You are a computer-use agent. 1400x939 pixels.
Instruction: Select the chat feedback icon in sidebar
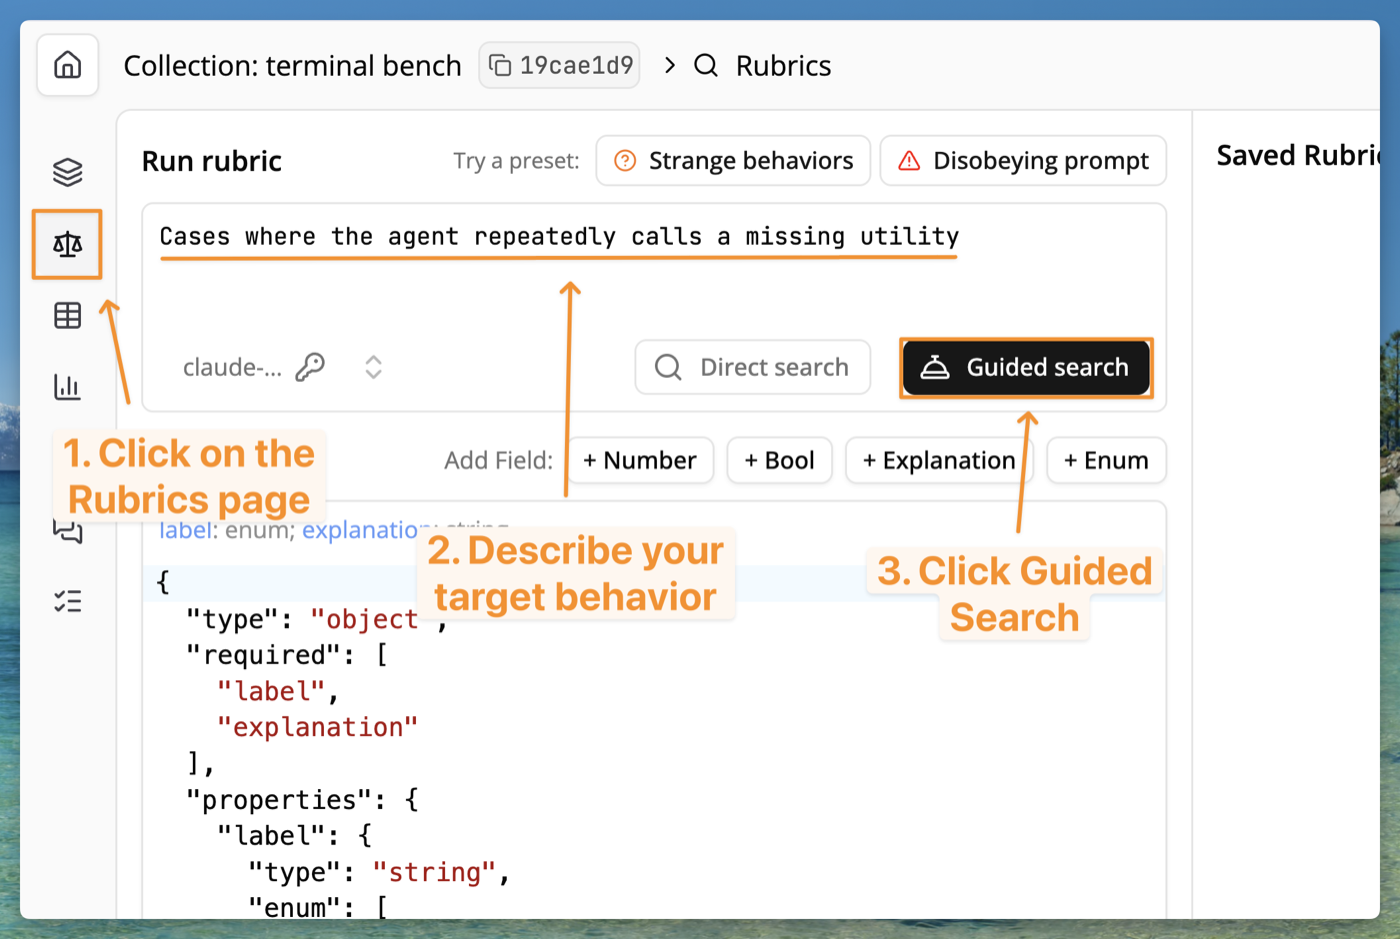pyautogui.click(x=67, y=531)
